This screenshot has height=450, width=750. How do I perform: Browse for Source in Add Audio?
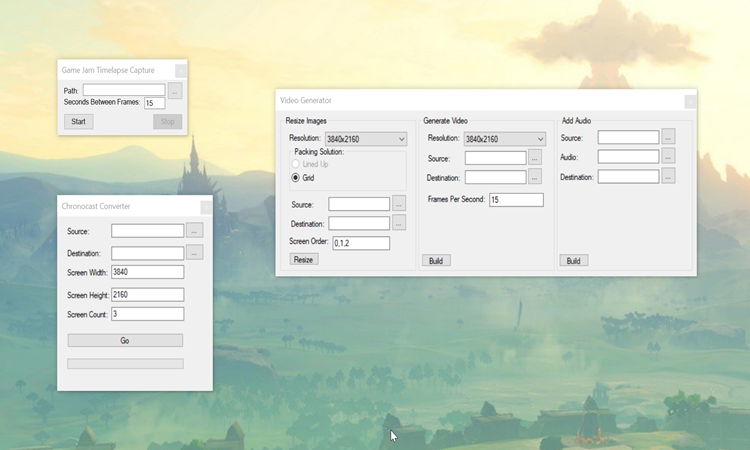(x=668, y=136)
